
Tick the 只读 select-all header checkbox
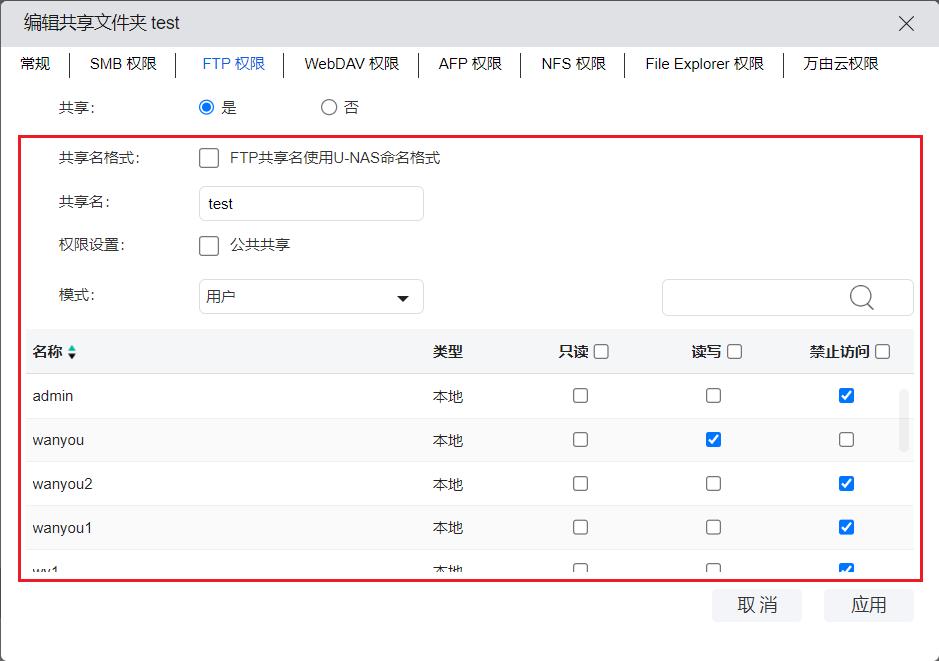[x=601, y=352]
